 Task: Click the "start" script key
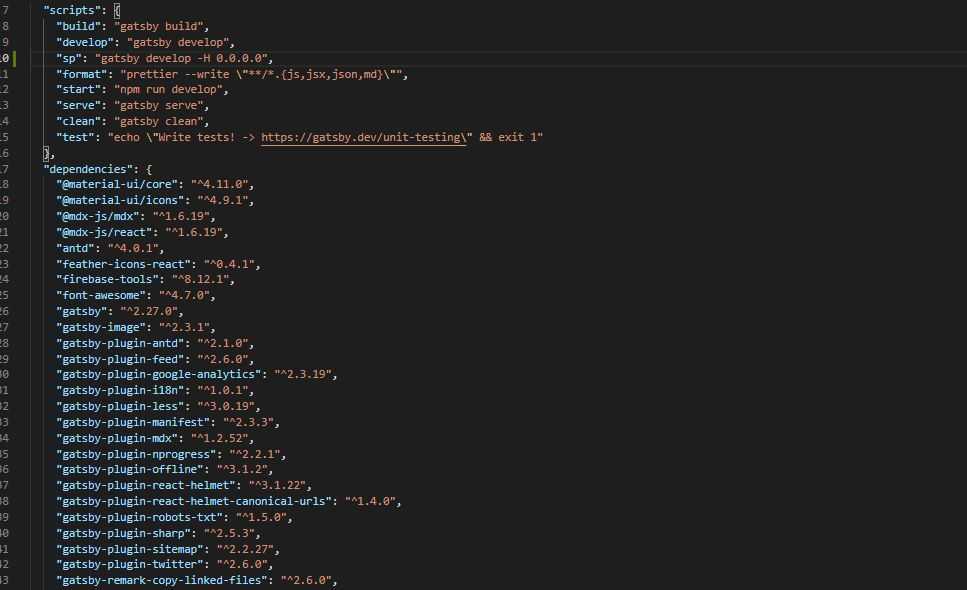point(78,89)
